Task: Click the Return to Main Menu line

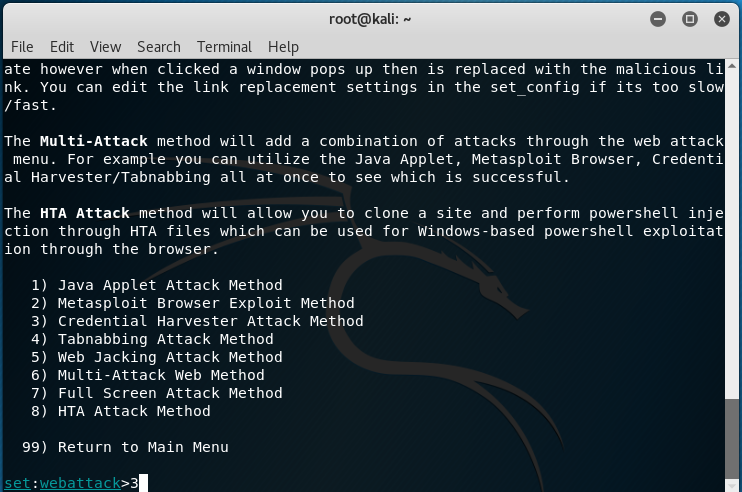Action: click(x=125, y=447)
